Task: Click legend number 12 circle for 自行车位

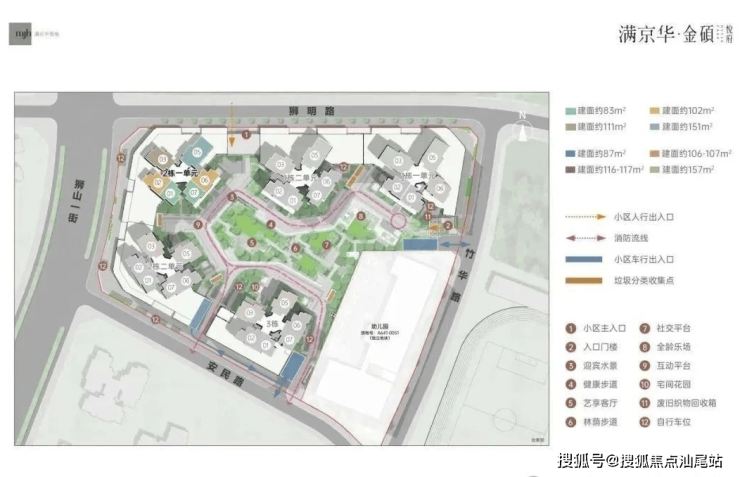Action: point(645,422)
